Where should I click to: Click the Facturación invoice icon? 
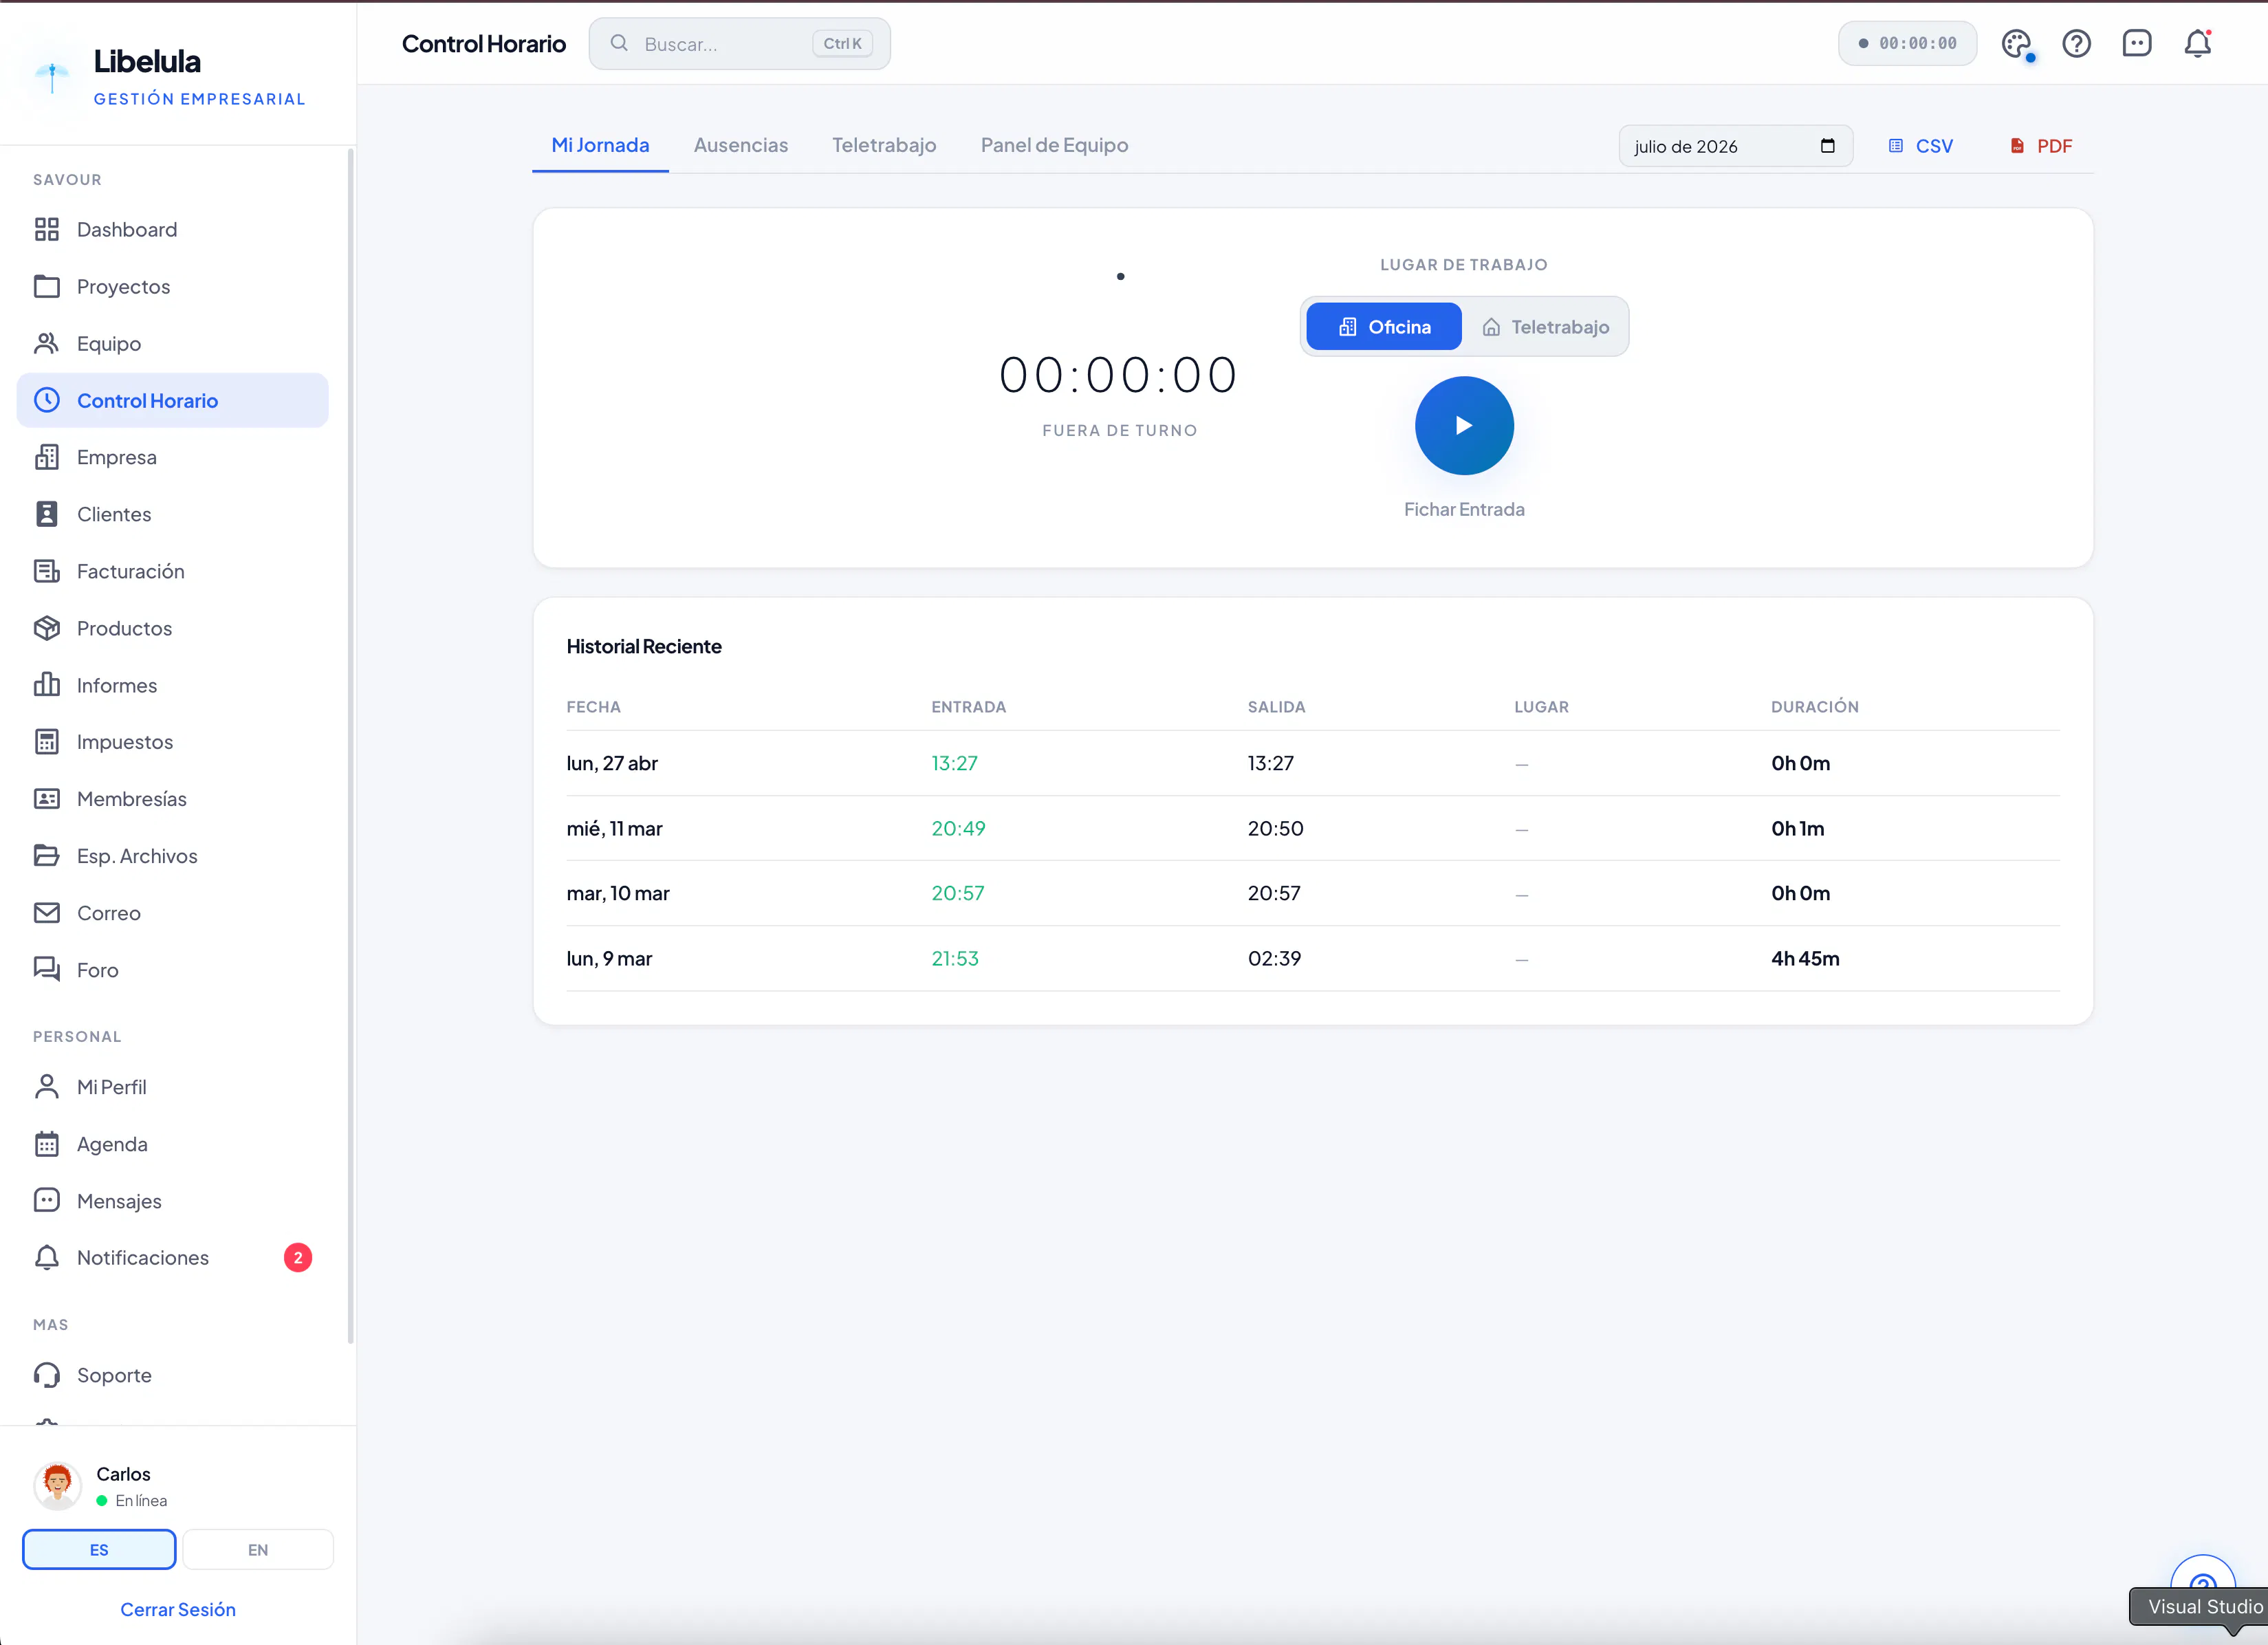(47, 571)
